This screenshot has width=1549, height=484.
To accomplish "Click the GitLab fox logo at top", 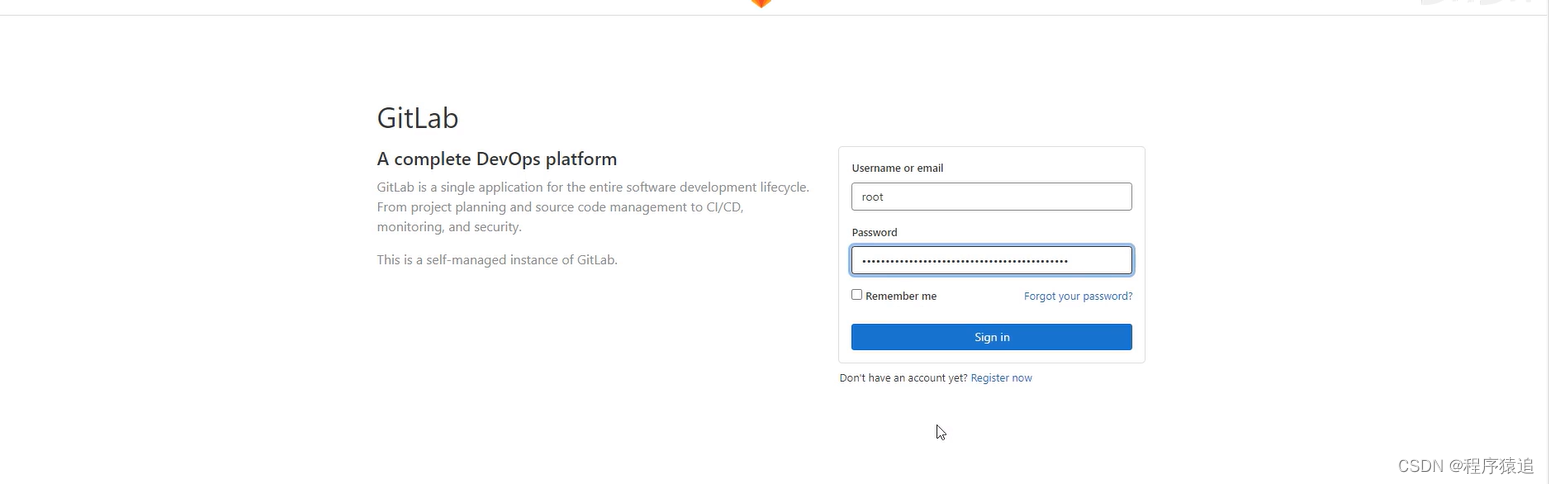I will pos(761,3).
